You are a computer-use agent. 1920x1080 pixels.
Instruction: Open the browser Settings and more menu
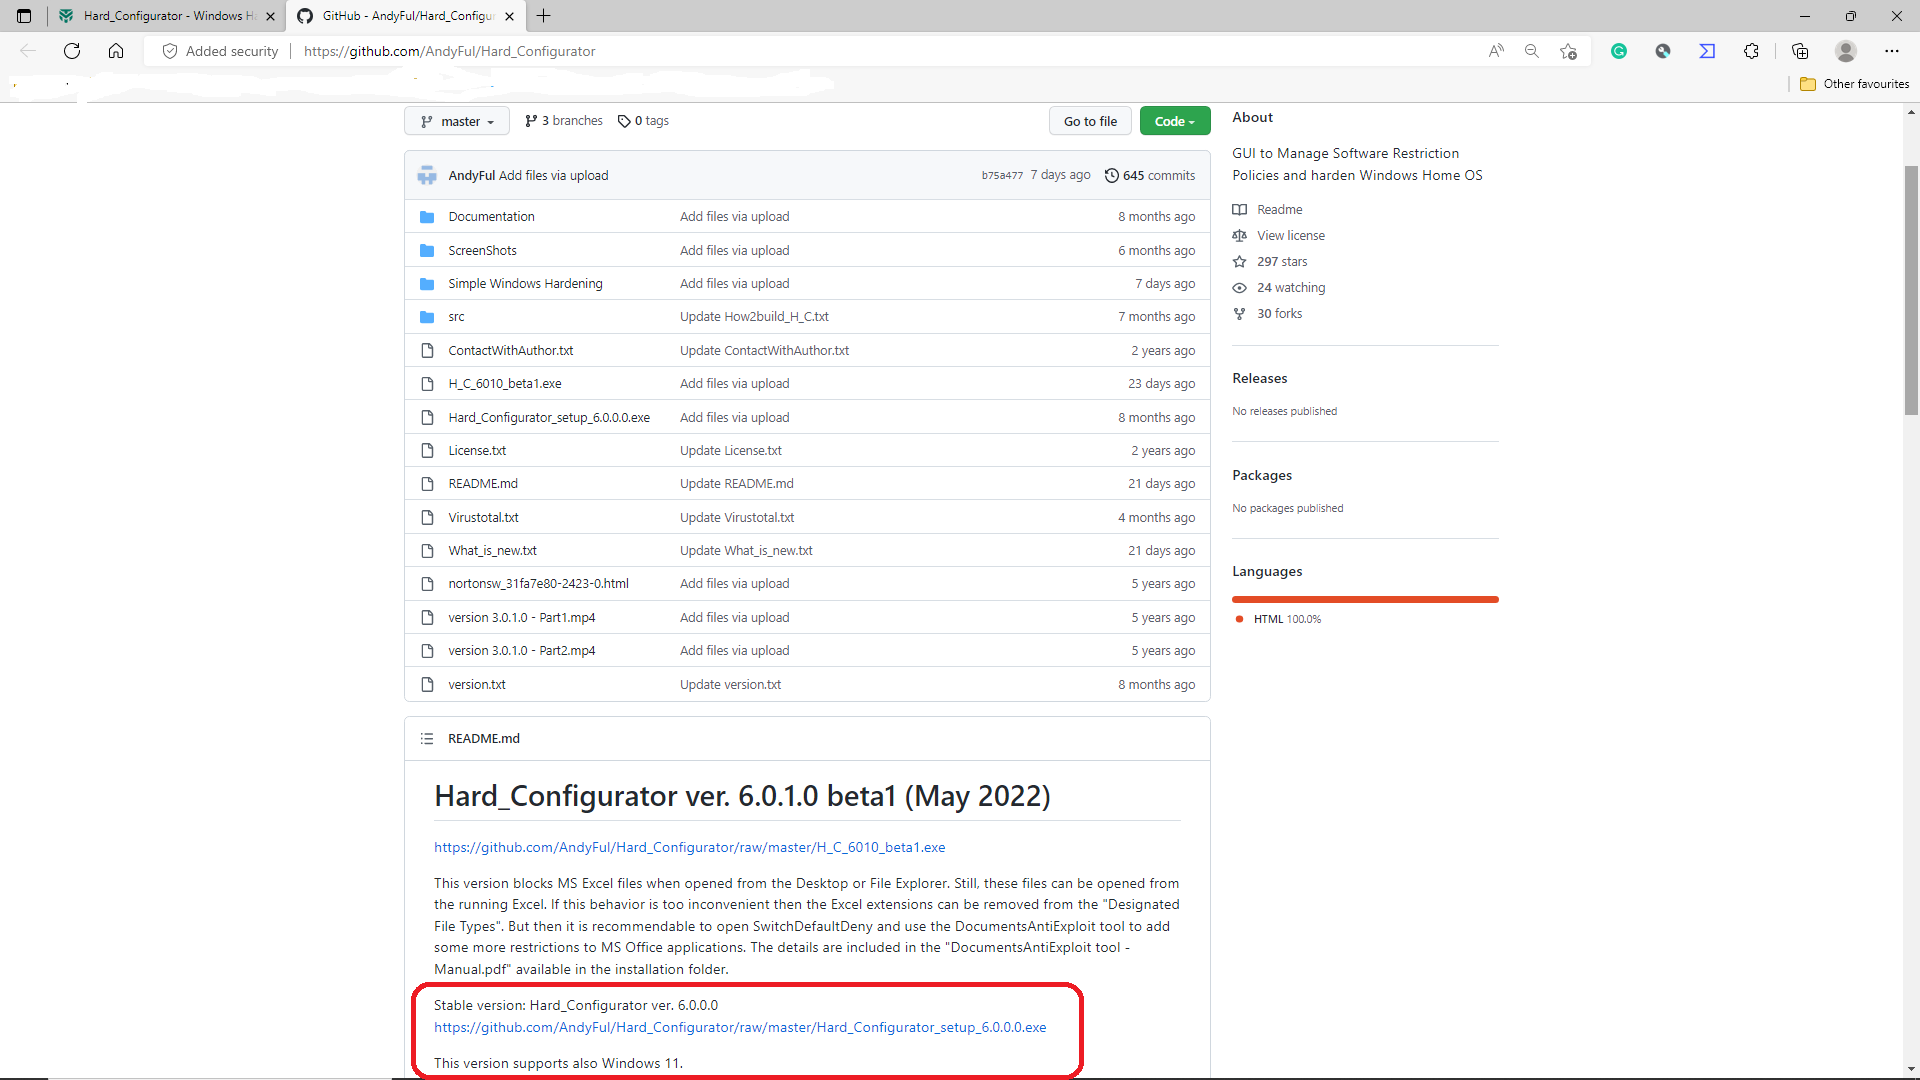tap(1892, 51)
